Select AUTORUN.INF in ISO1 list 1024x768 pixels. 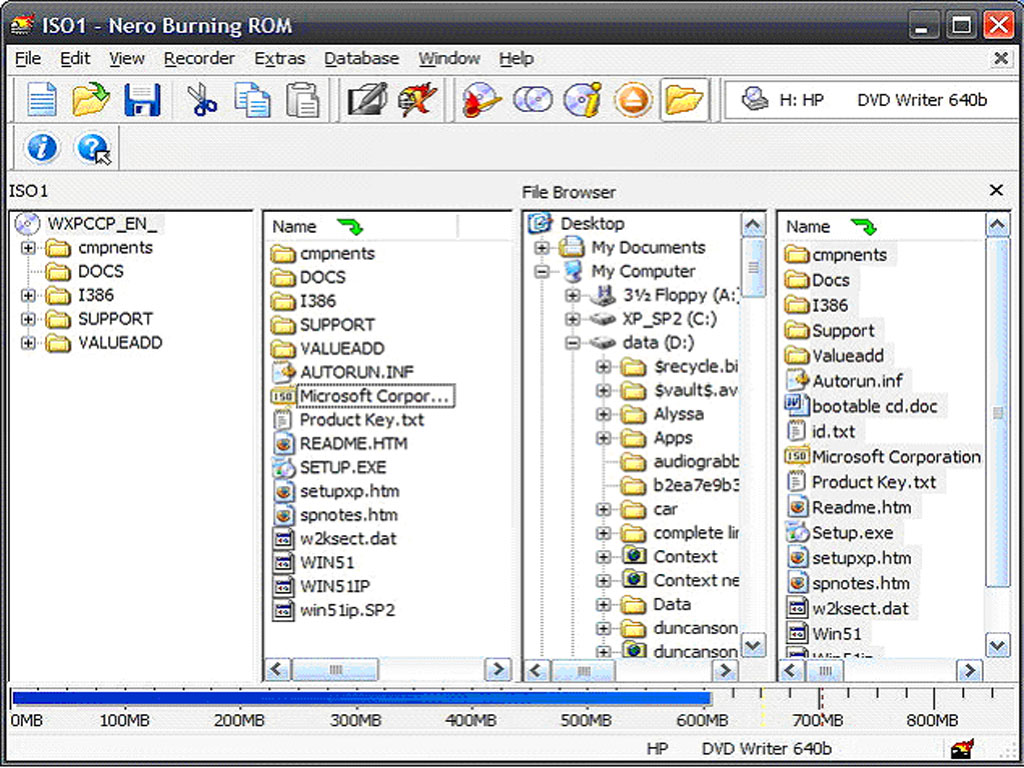pos(356,372)
